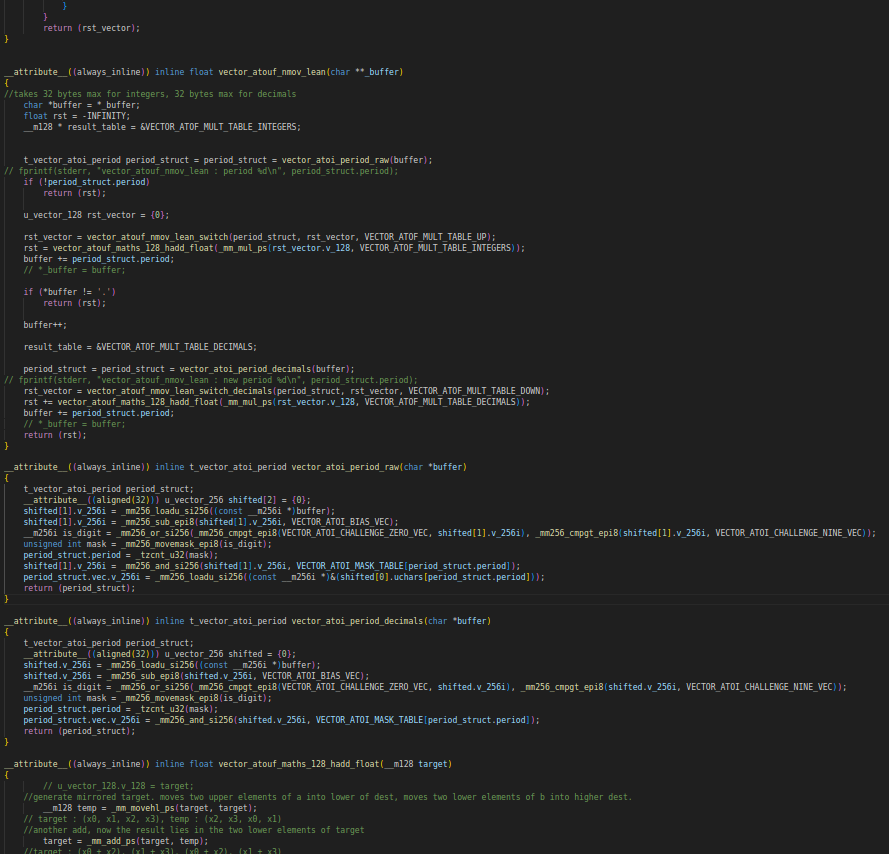Click the 'return (rst_vector);' line
This screenshot has height=854, width=889.
pos(91,28)
